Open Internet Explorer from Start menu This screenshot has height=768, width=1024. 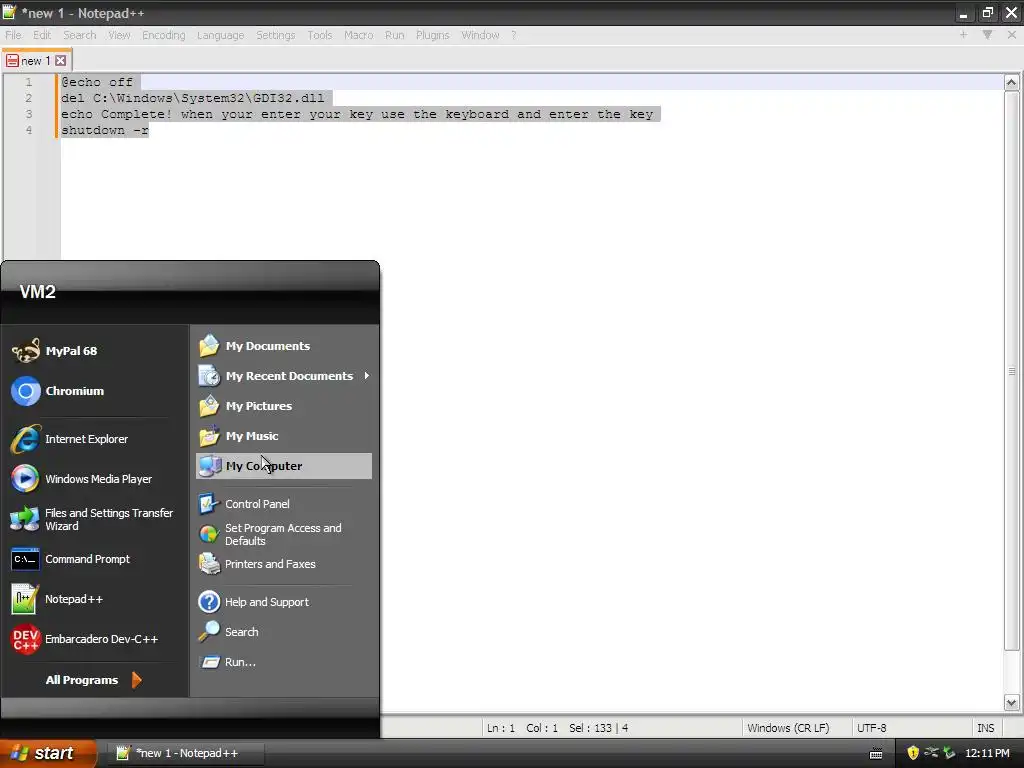pos(69,439)
